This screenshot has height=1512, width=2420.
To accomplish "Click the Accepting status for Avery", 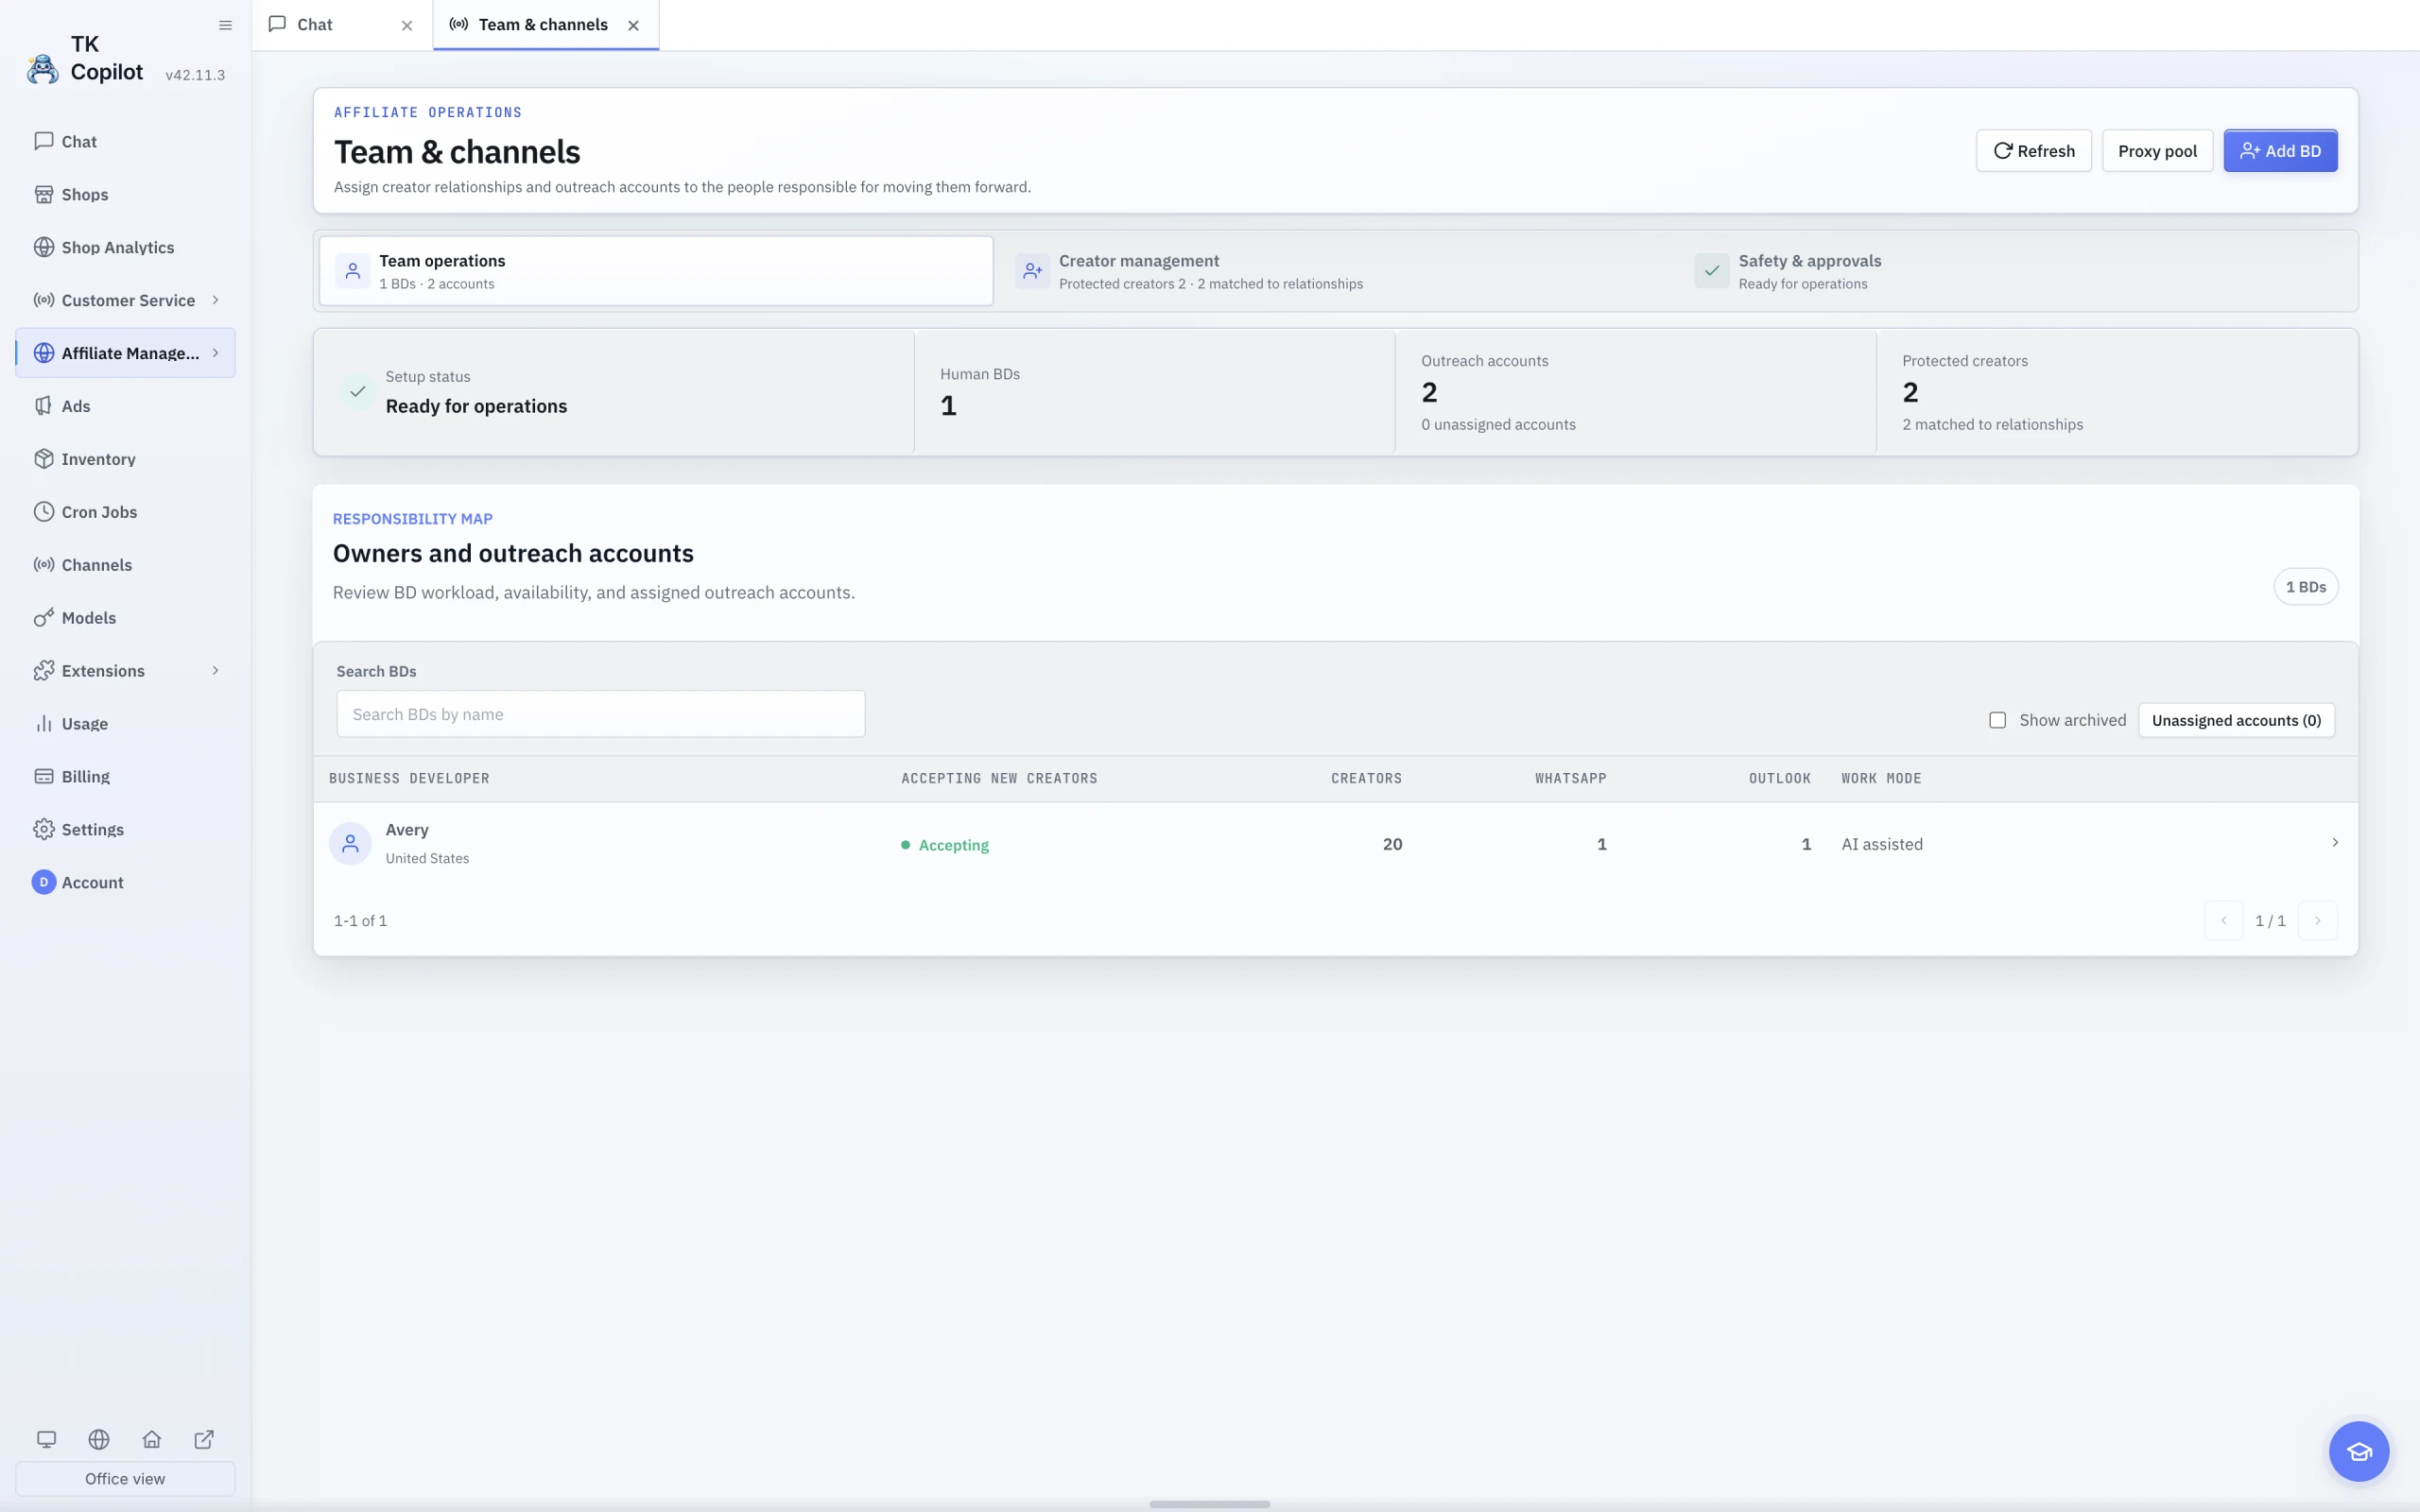I will click(945, 845).
